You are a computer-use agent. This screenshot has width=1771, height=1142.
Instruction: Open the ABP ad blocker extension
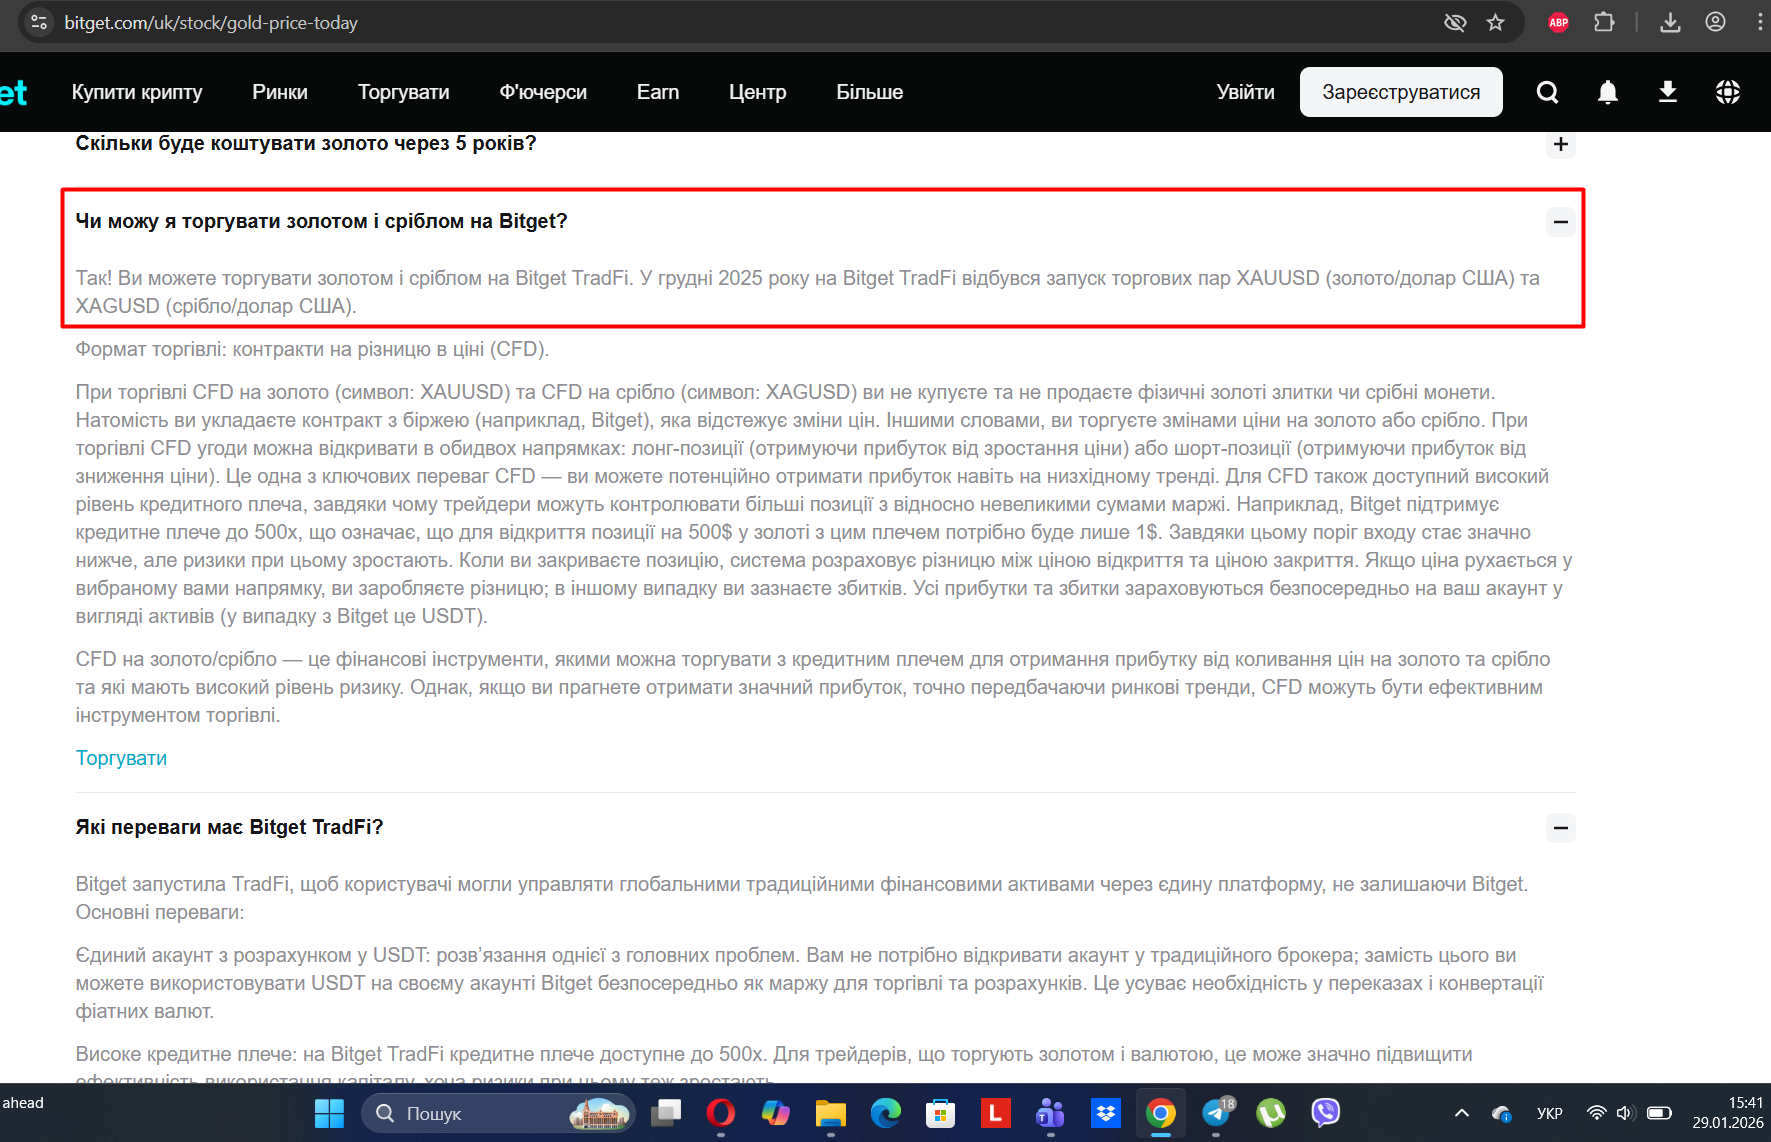[1558, 22]
